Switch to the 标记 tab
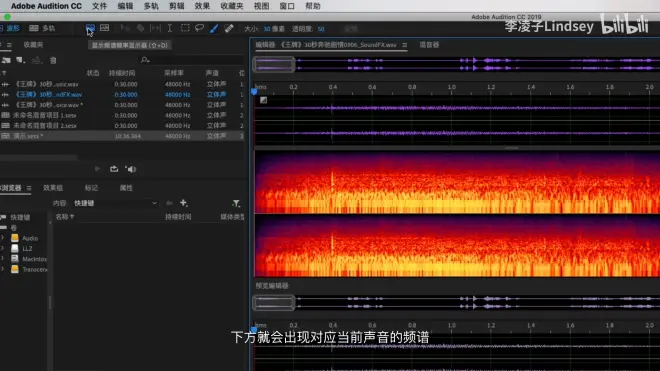The image size is (660, 371). pyautogui.click(x=91, y=188)
